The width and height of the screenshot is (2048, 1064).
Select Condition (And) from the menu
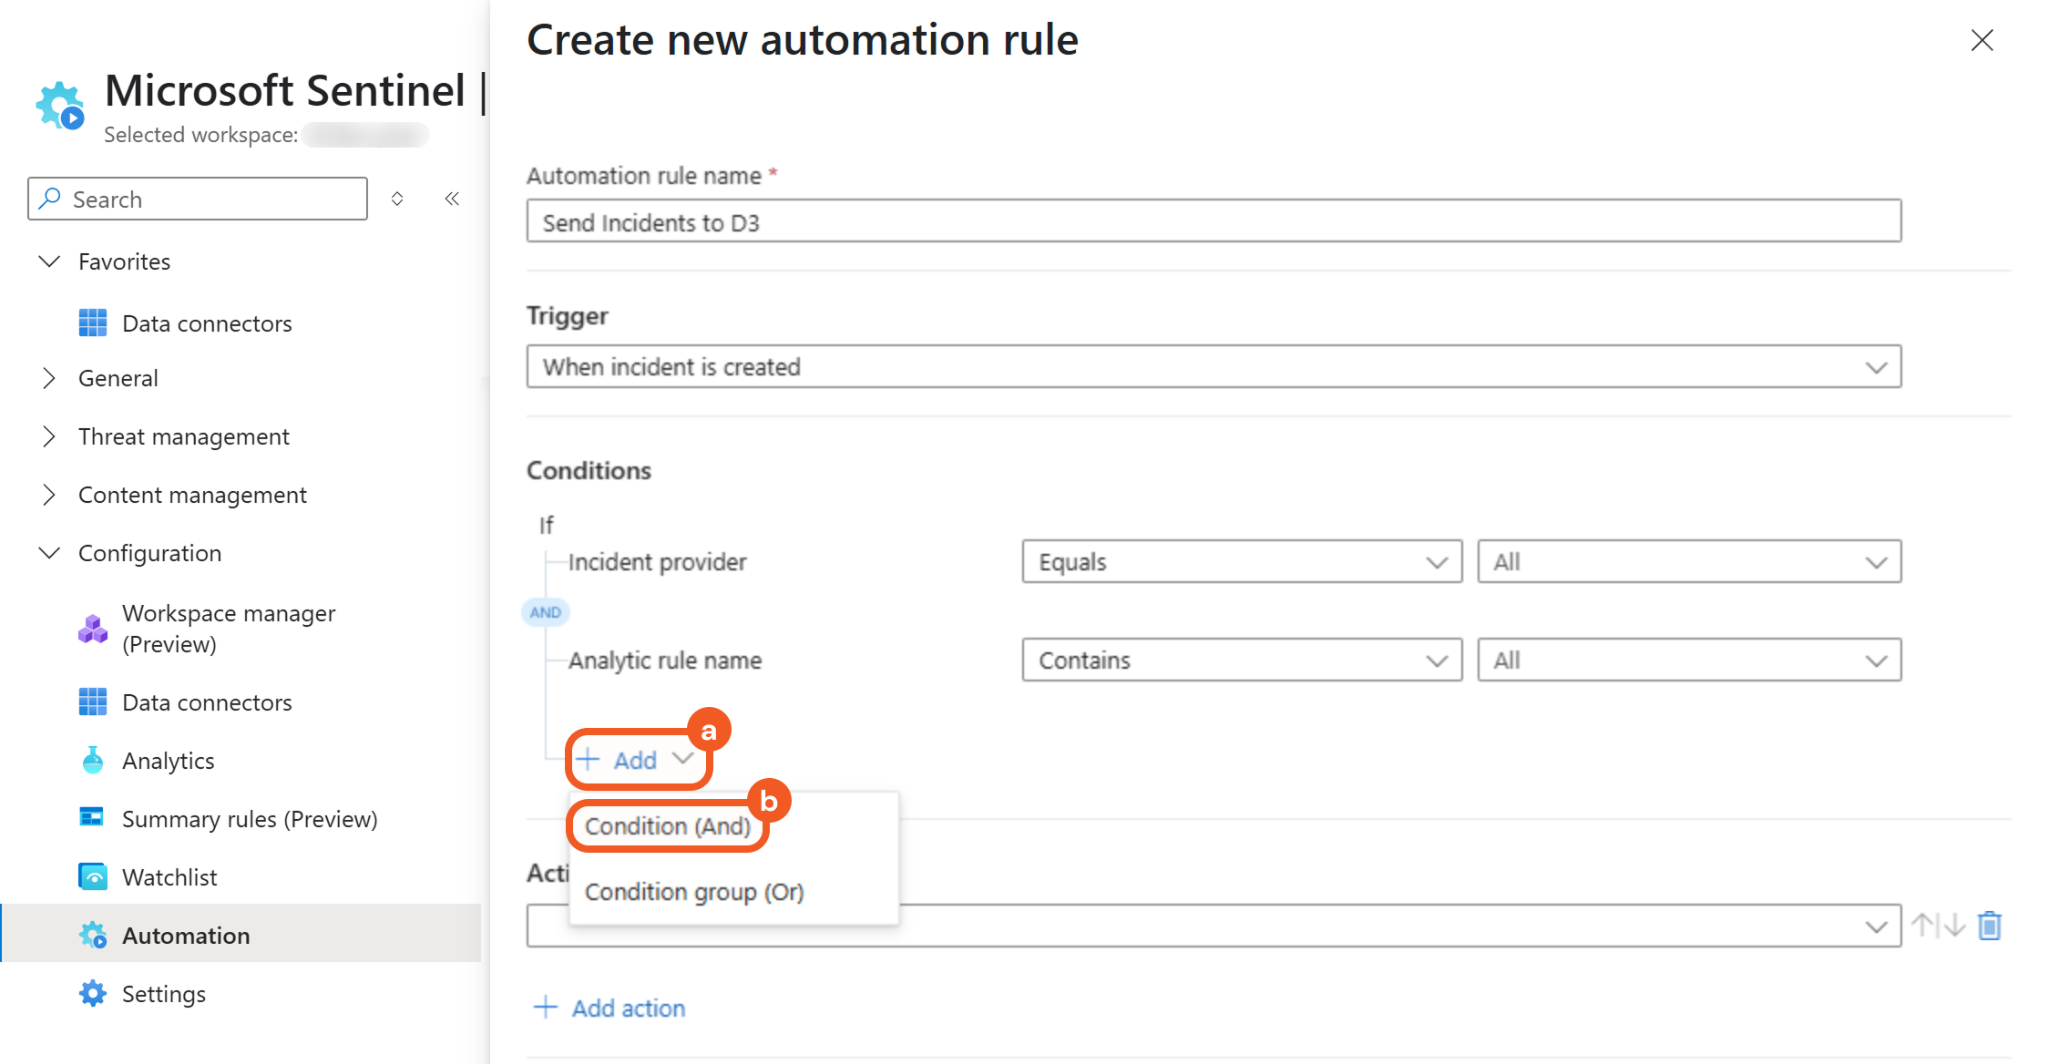tap(667, 826)
